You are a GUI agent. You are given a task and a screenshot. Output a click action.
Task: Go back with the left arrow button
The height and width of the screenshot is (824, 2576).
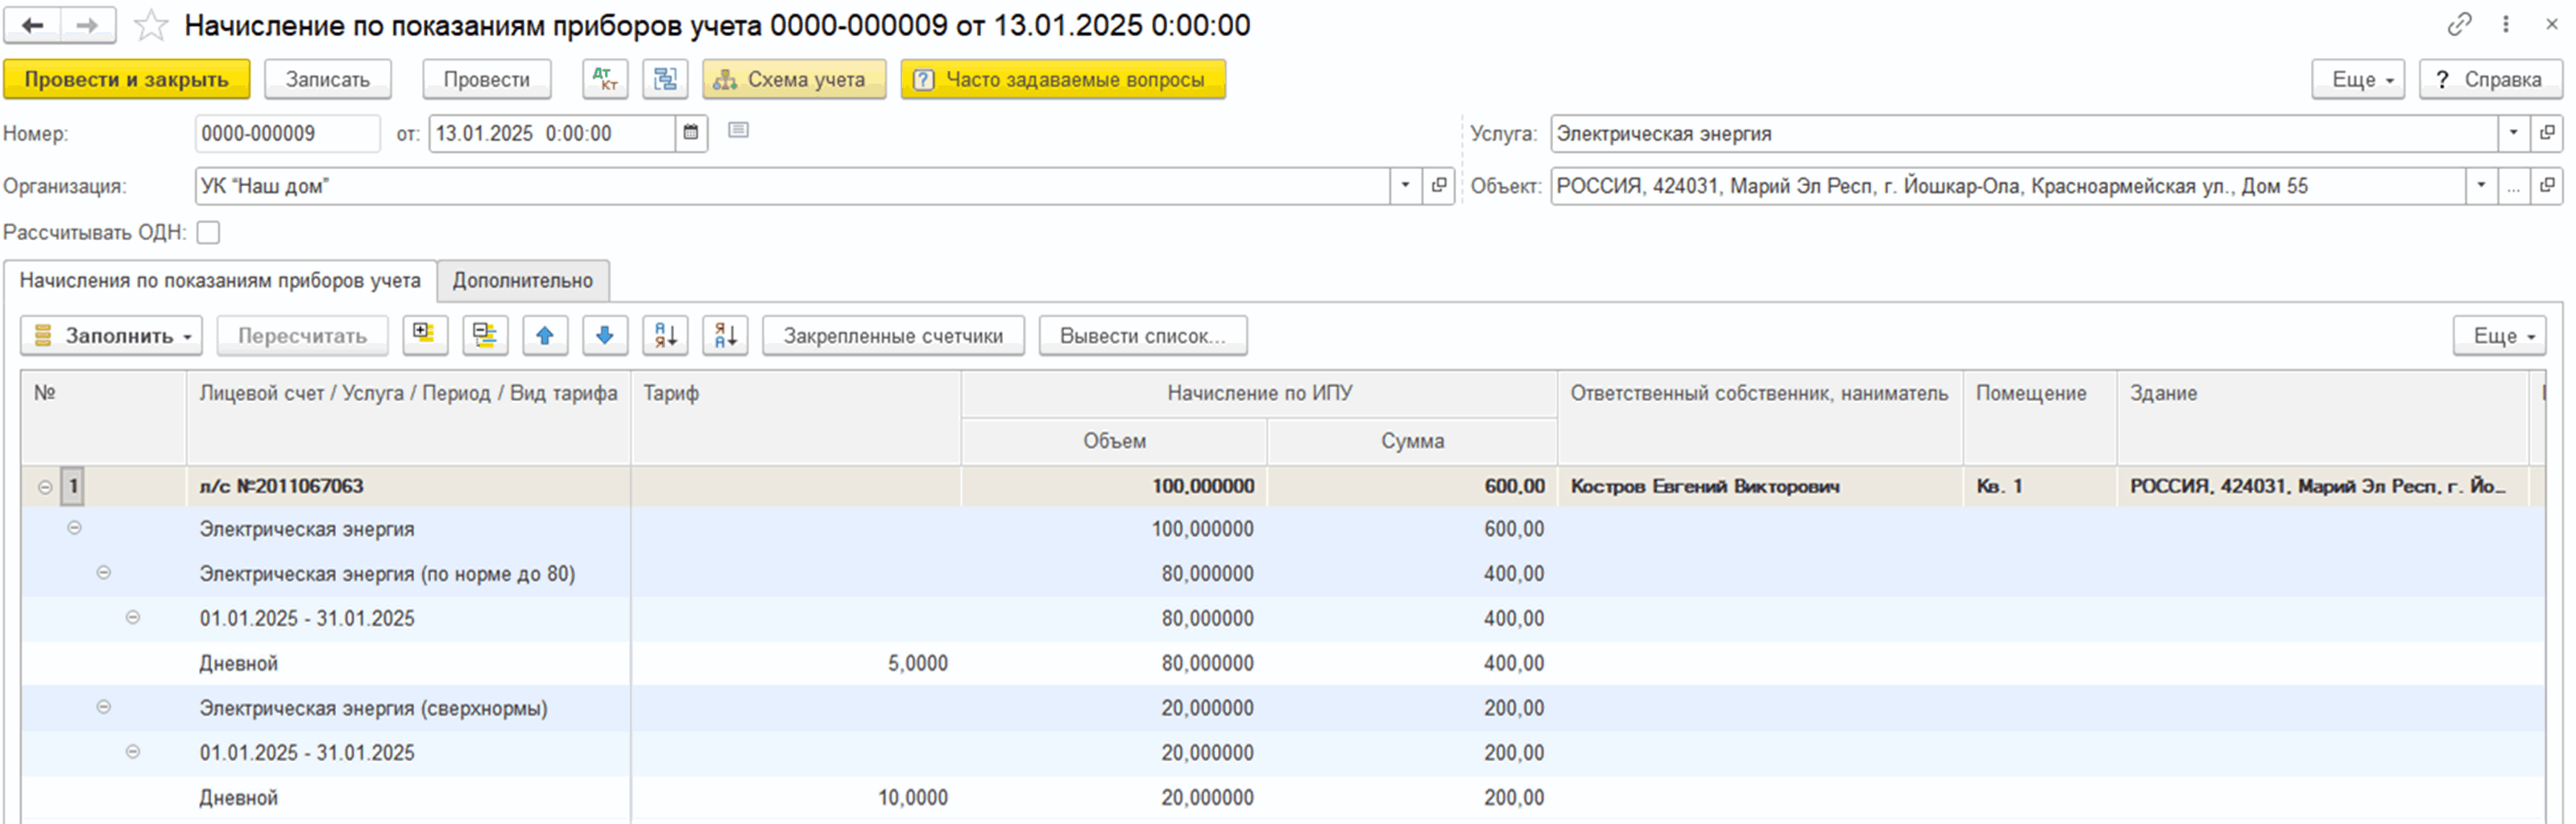click(32, 25)
